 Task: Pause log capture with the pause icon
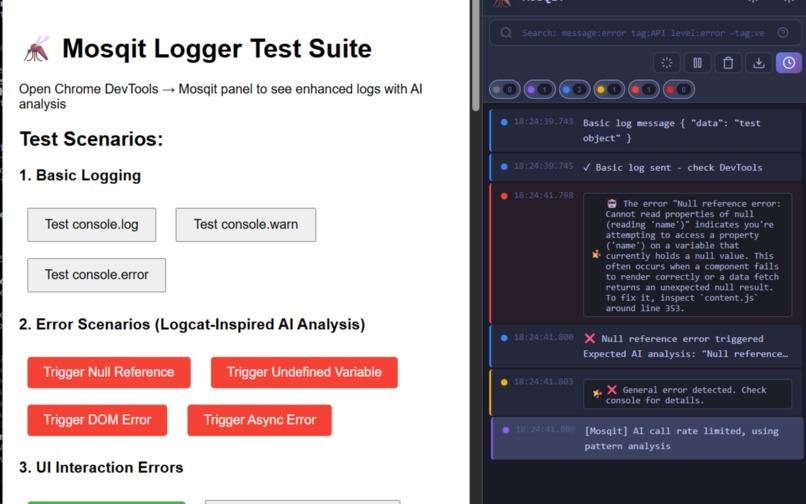click(698, 63)
